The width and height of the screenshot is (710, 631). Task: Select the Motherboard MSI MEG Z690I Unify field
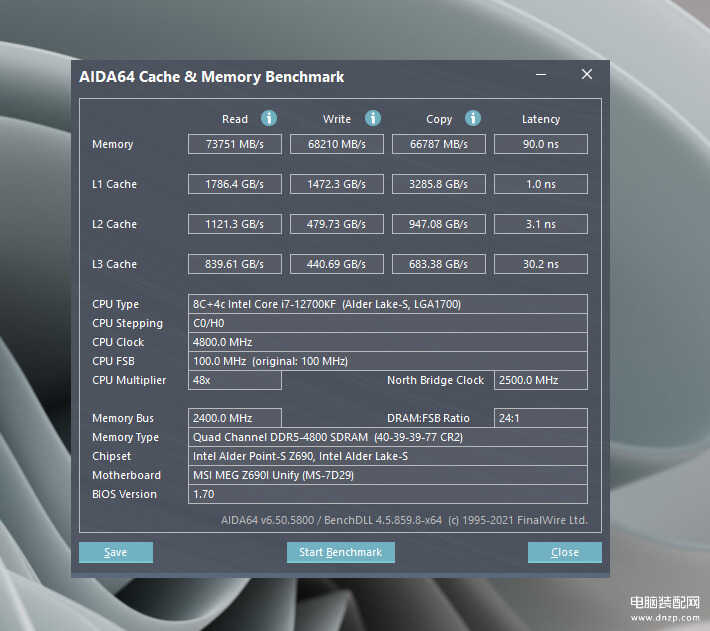tap(388, 475)
